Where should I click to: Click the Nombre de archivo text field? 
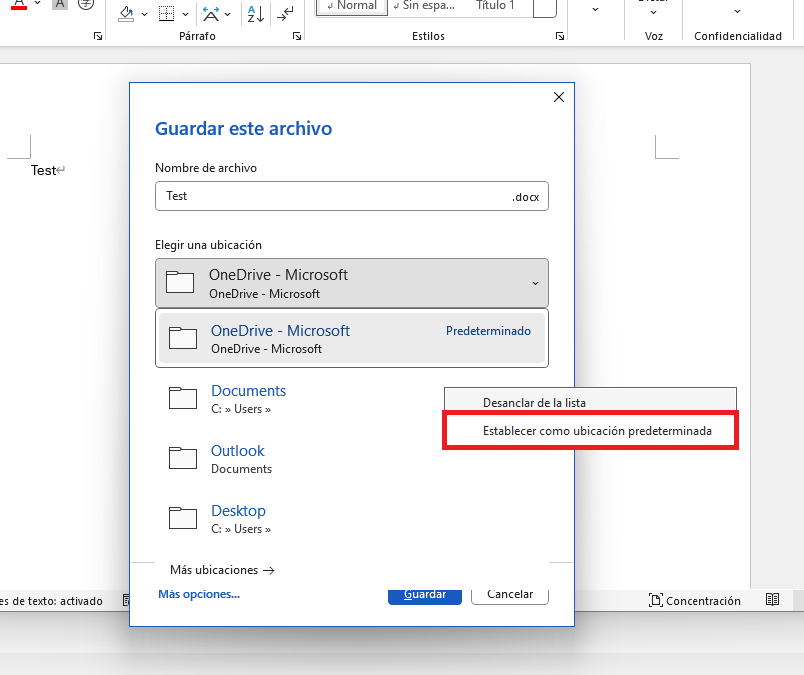[x=352, y=196]
